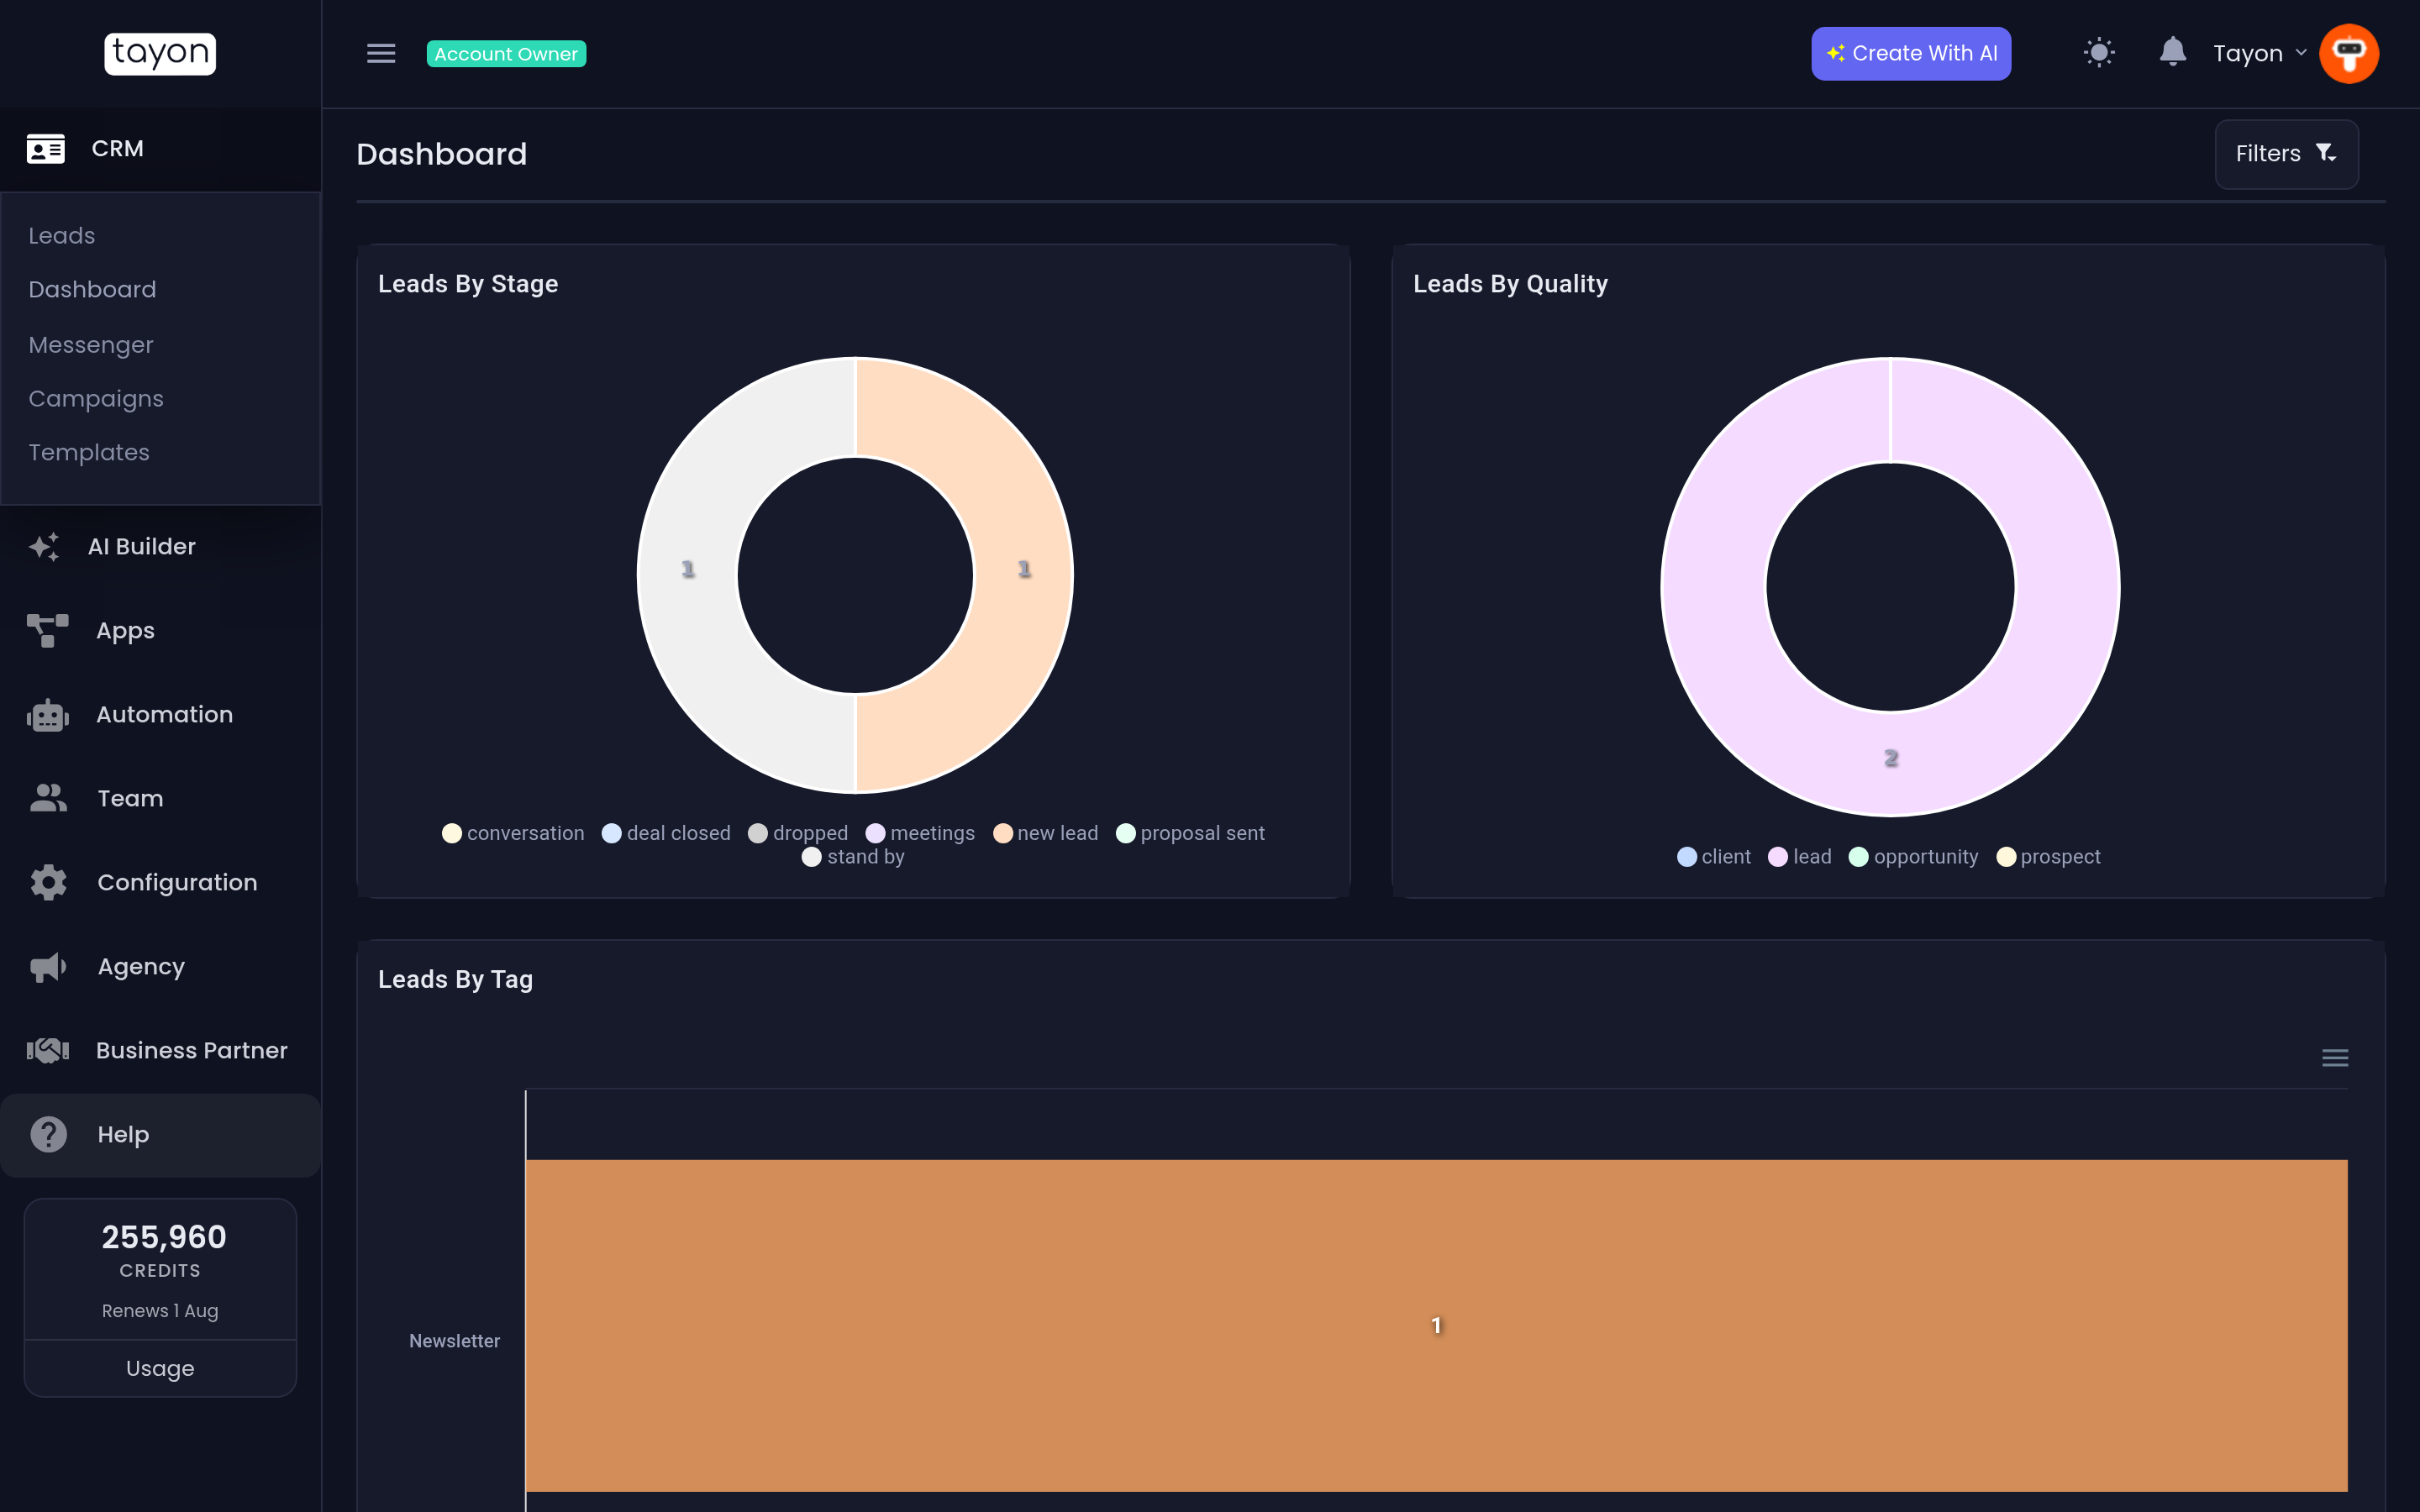
Task: Click the AI Builder sparkle icon
Action: (45, 546)
